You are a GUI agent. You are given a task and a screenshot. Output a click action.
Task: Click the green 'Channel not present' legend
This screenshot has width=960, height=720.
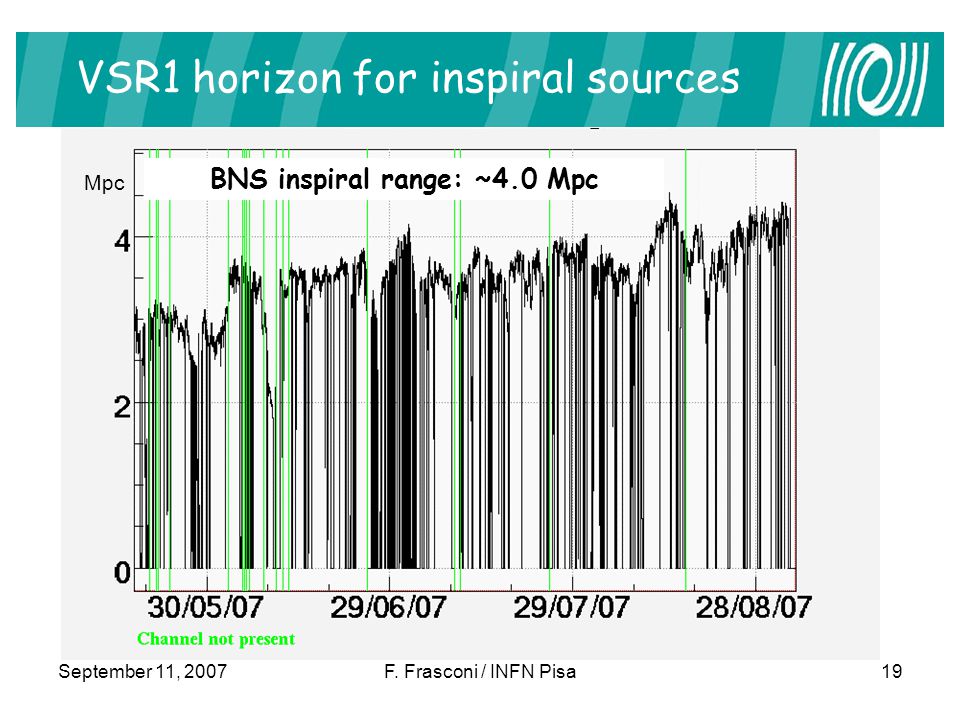coord(216,639)
